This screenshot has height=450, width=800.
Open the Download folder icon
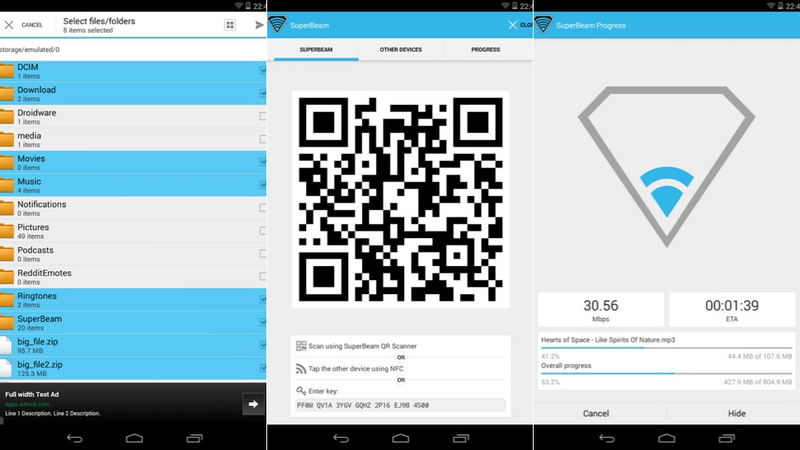point(7,93)
